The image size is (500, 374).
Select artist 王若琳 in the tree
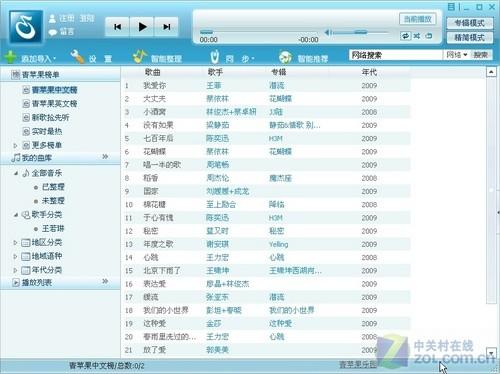(x=53, y=229)
